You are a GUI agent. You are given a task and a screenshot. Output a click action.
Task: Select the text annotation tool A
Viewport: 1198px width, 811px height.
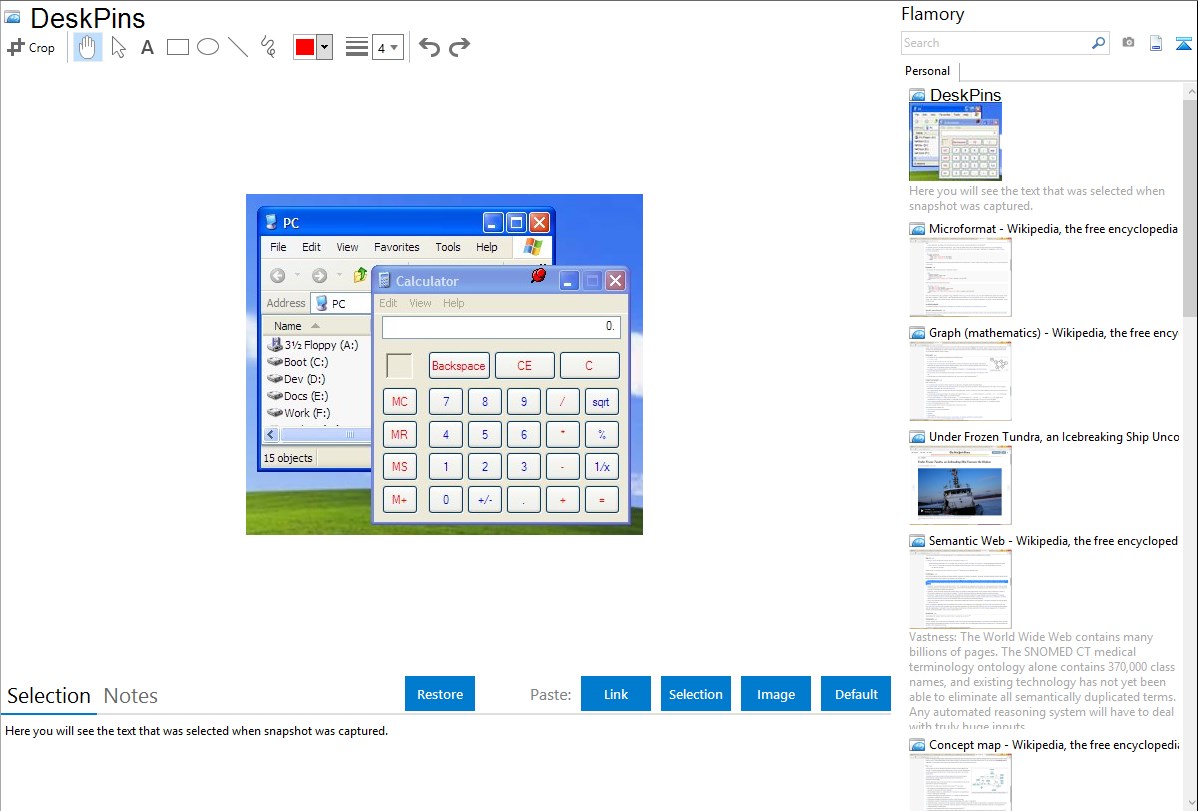(147, 47)
